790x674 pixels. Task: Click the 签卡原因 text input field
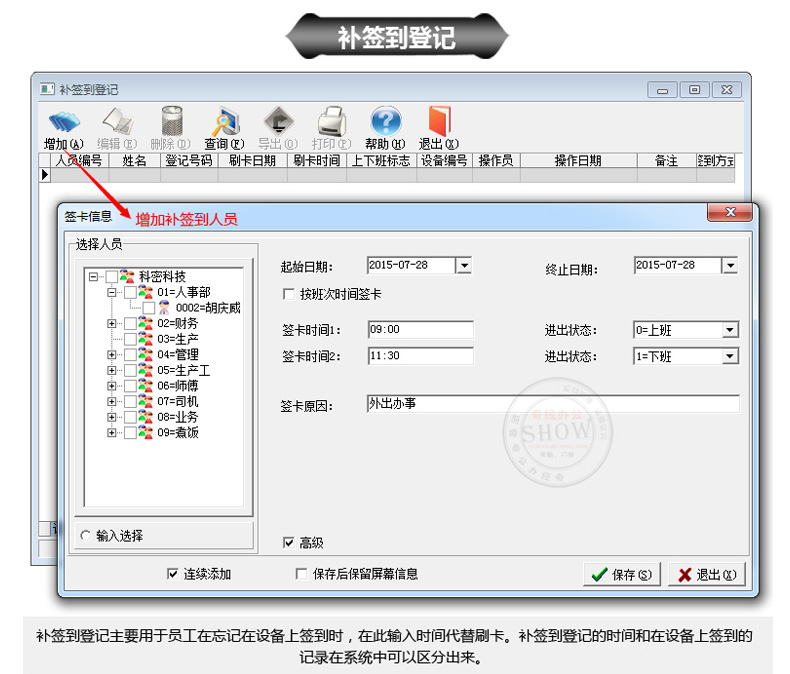point(552,404)
